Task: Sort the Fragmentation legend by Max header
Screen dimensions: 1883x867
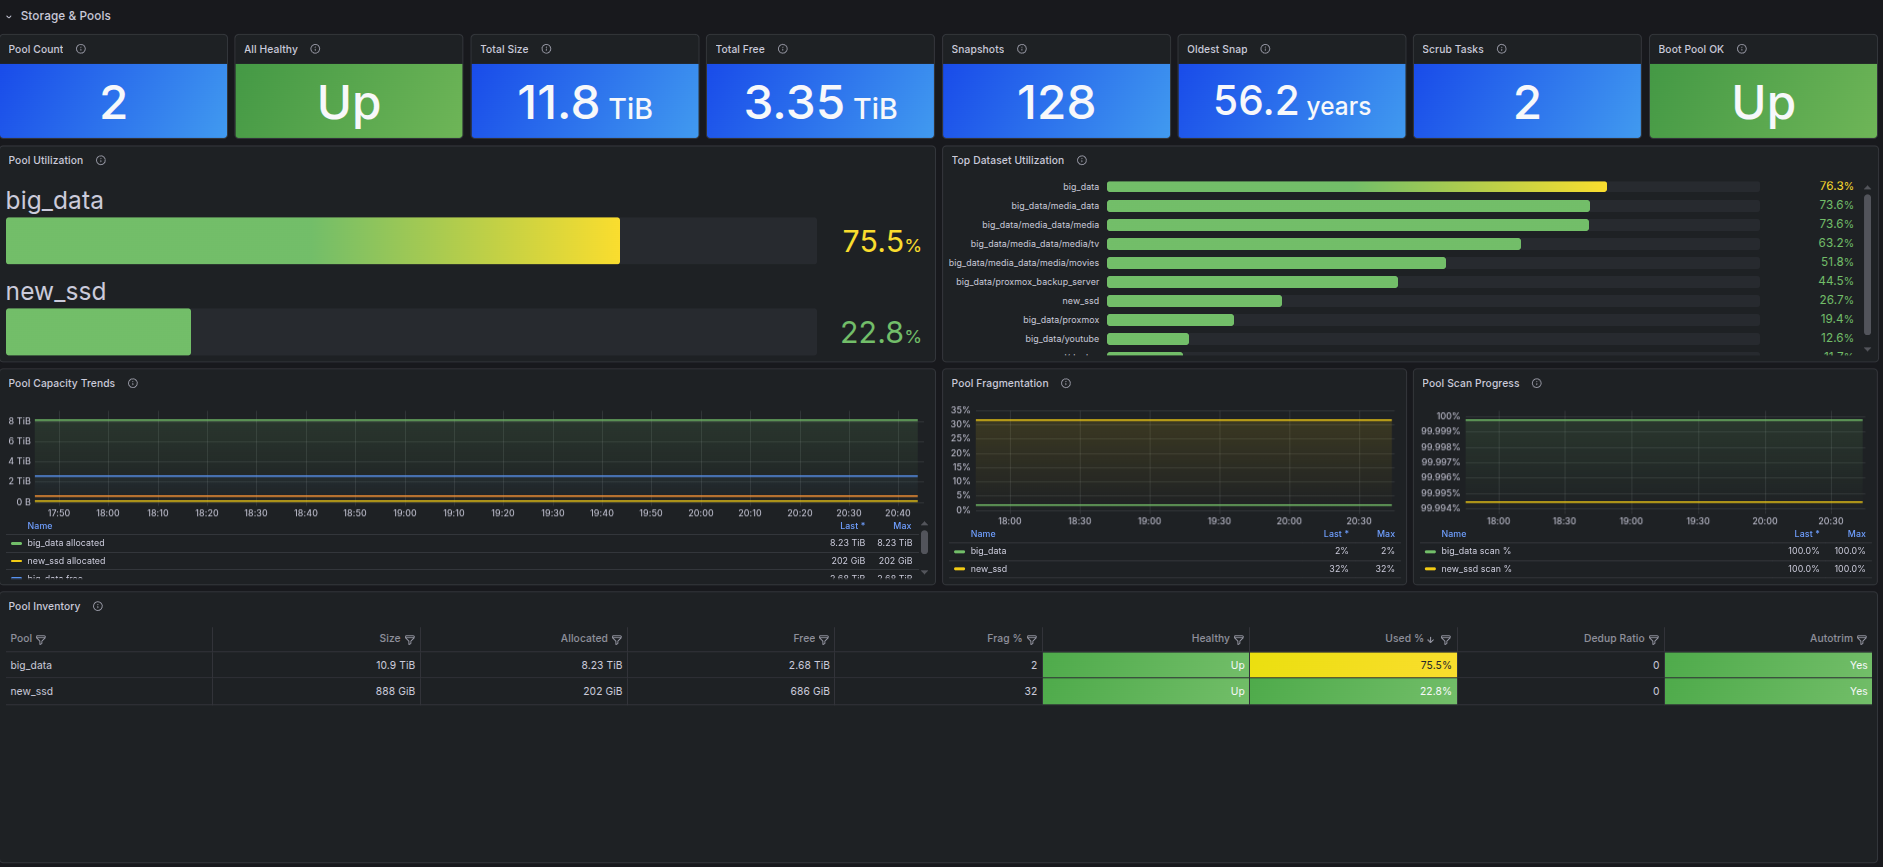Action: point(1386,534)
